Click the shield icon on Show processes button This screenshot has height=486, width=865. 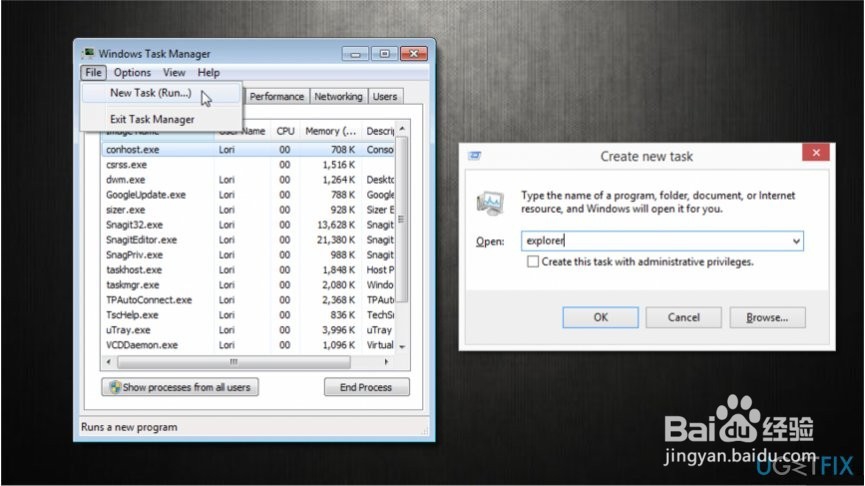click(x=115, y=387)
